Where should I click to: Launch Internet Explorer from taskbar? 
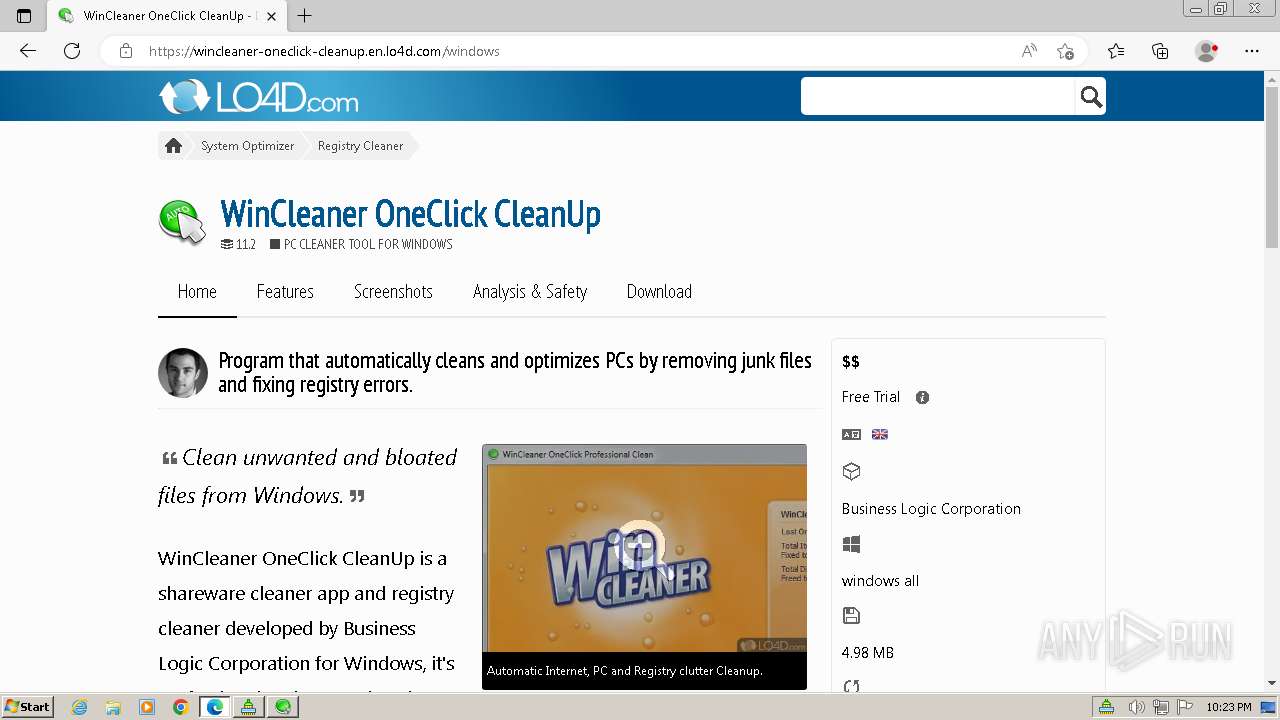[x=80, y=707]
